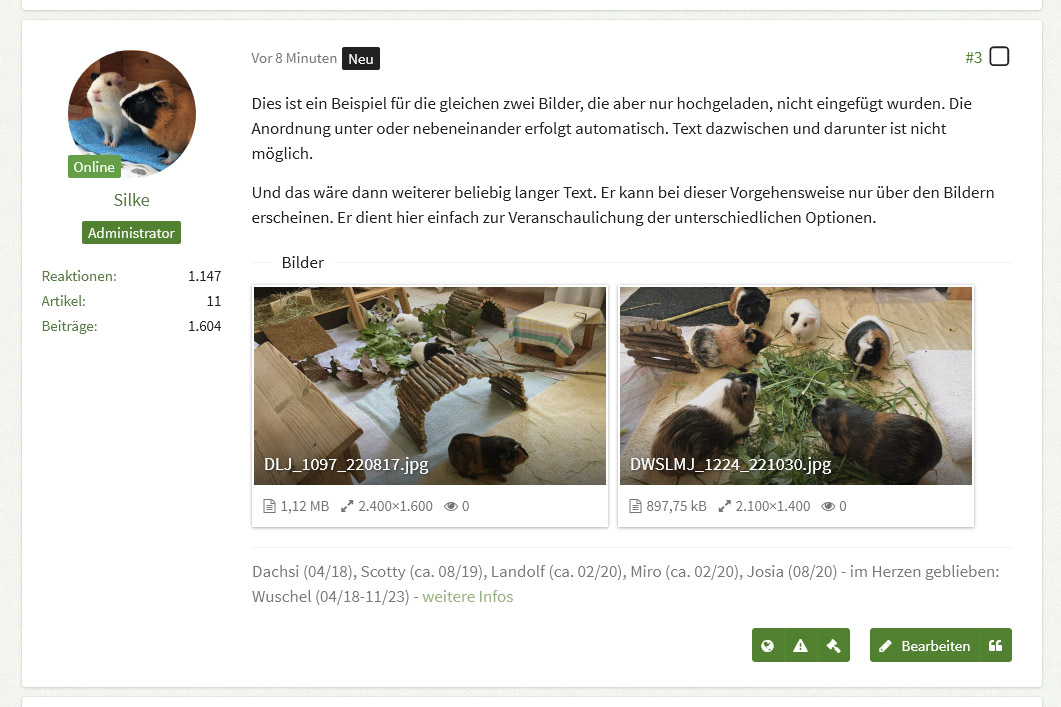Click the dimensions arrows icon for 2.400×1.600
This screenshot has width=1061, height=707.
click(x=347, y=506)
